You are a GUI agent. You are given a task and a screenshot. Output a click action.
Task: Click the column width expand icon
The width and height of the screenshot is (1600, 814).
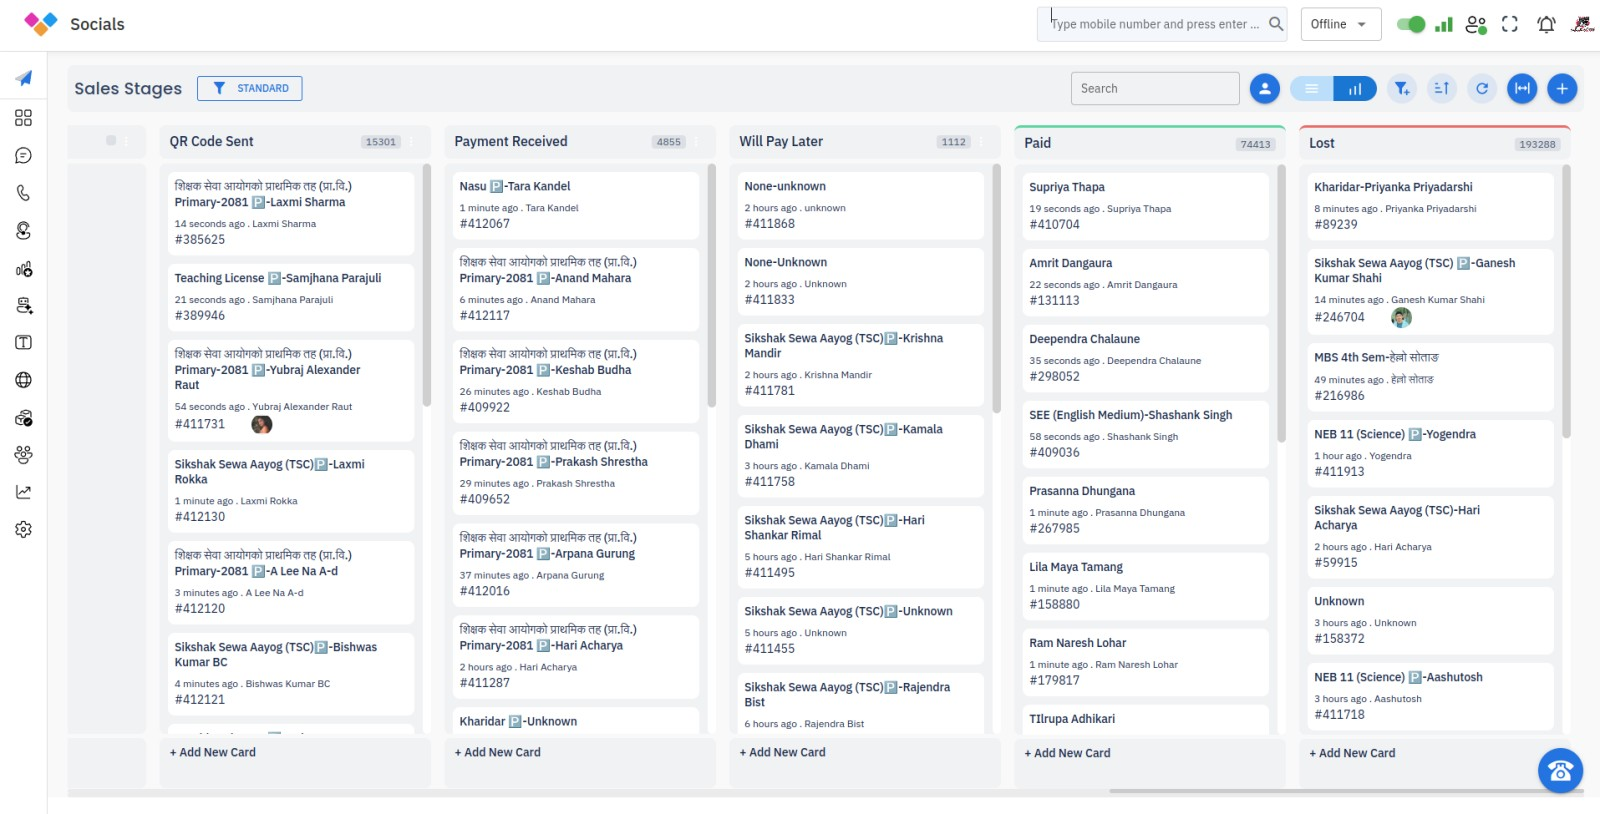pyautogui.click(x=1522, y=89)
